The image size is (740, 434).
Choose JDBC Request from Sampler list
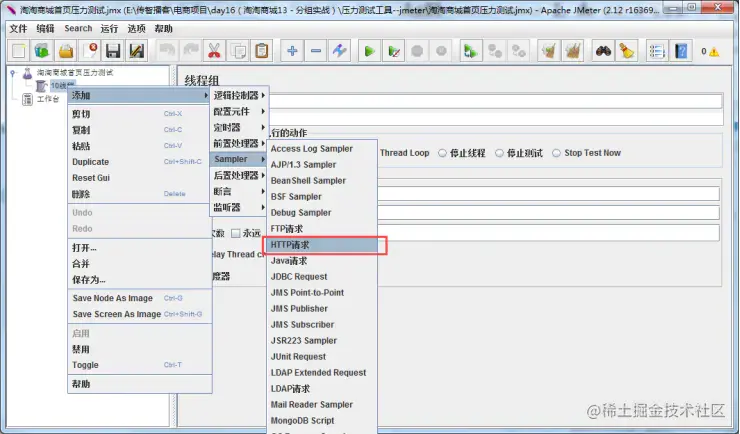pyautogui.click(x=322, y=276)
